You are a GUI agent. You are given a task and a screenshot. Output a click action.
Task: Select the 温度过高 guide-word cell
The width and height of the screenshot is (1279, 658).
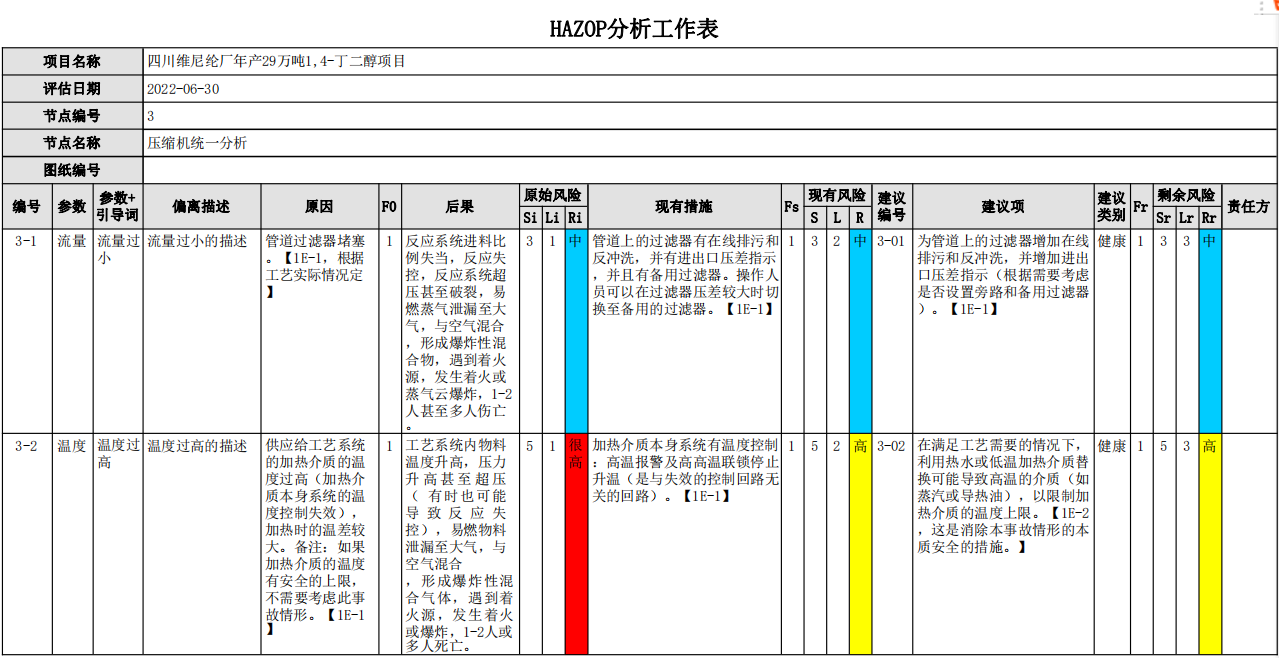coord(118,544)
